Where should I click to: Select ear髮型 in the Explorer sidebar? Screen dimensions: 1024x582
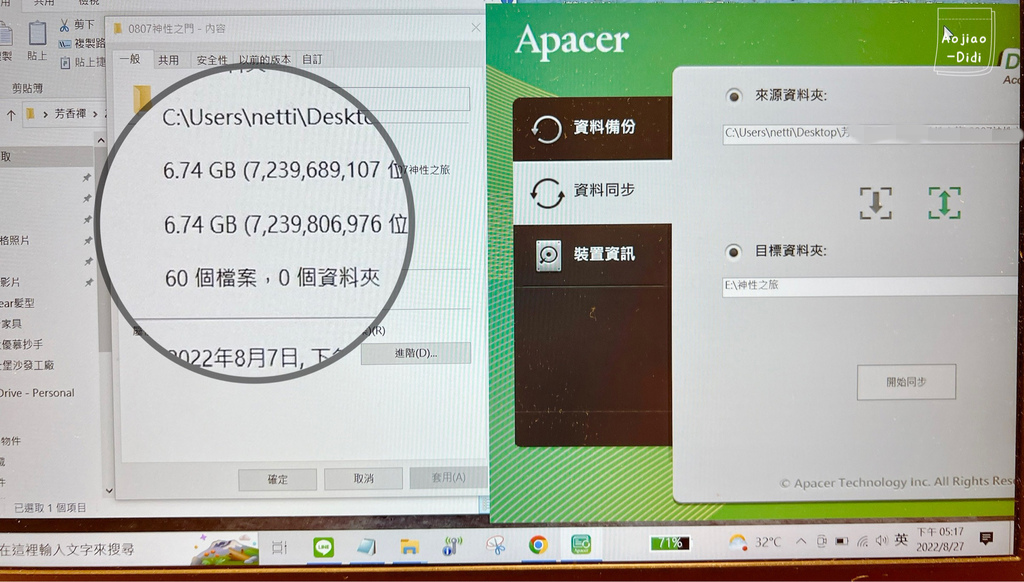pyautogui.click(x=17, y=303)
